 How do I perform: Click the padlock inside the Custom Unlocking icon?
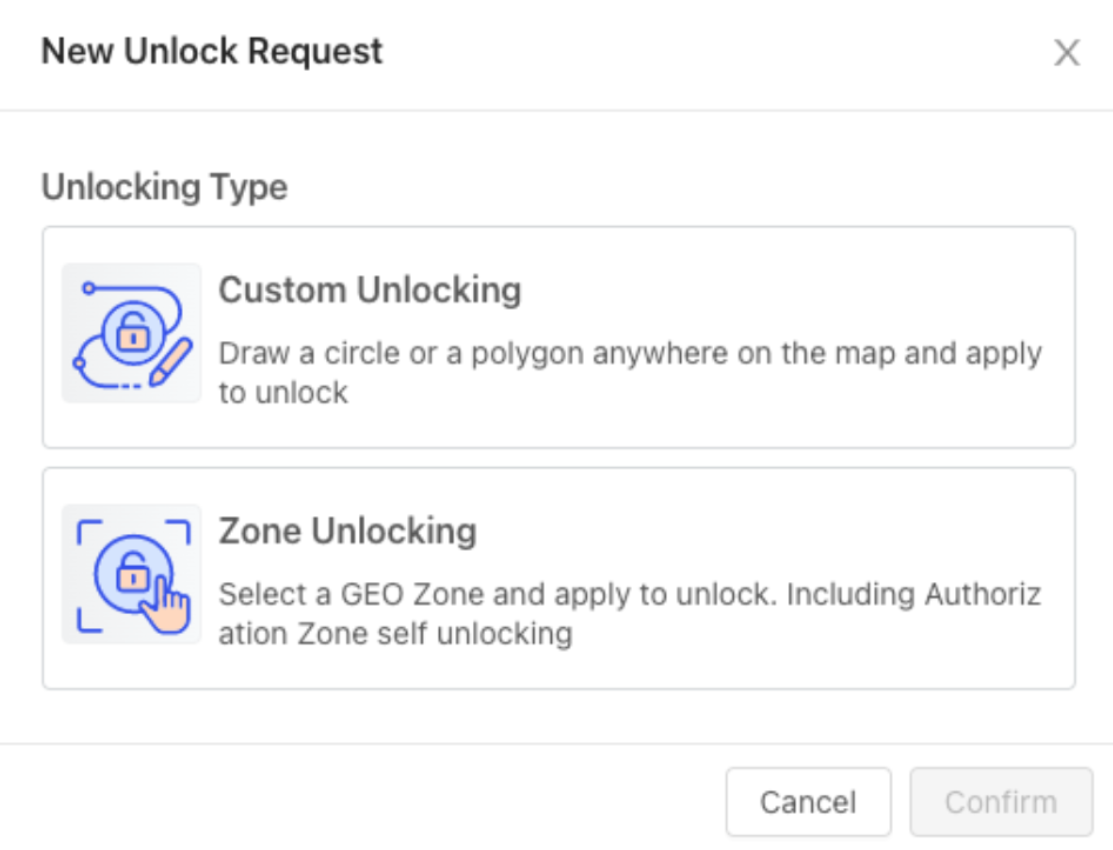pyautogui.click(x=131, y=335)
